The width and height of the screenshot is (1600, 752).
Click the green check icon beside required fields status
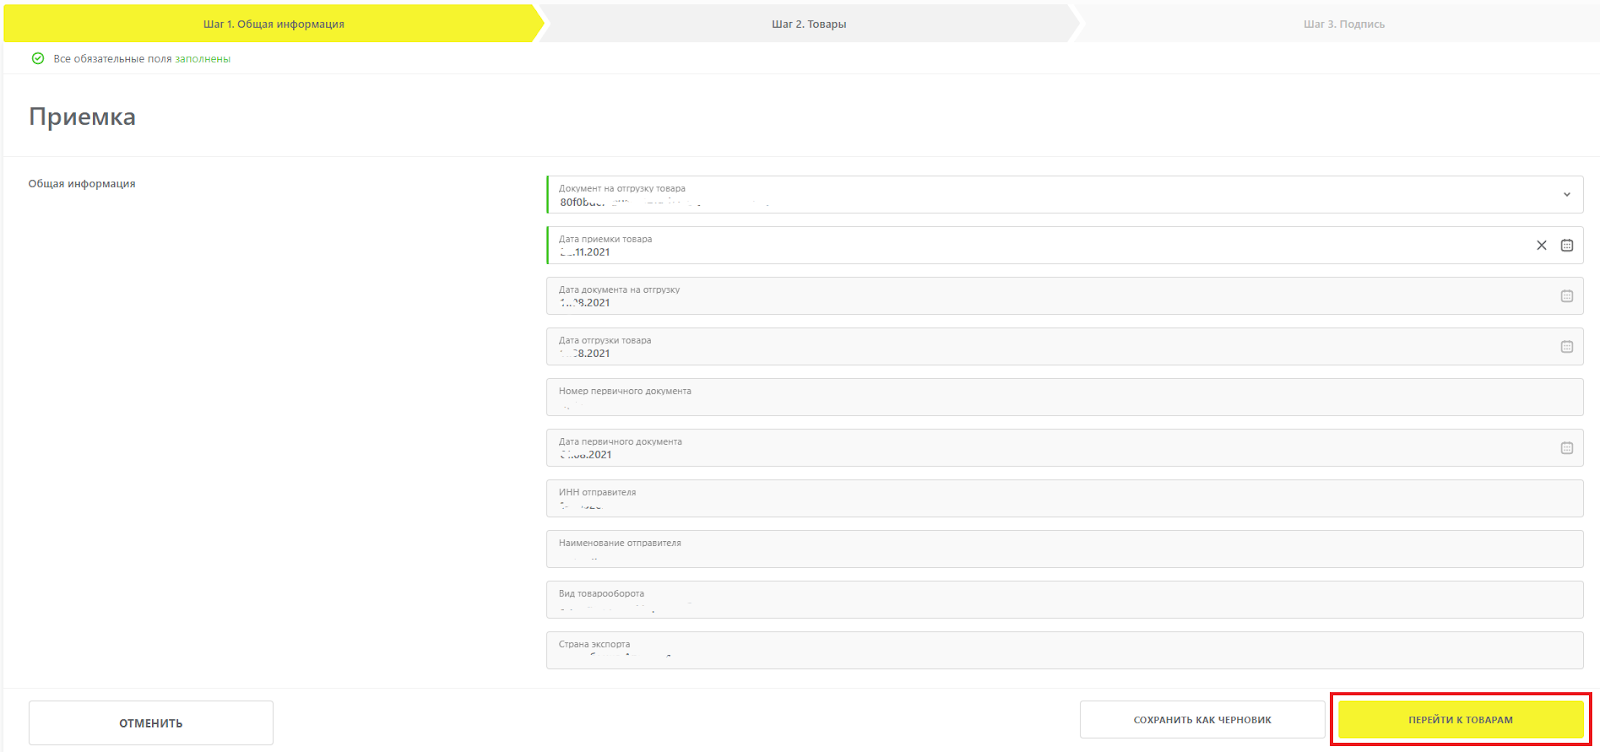coord(38,58)
